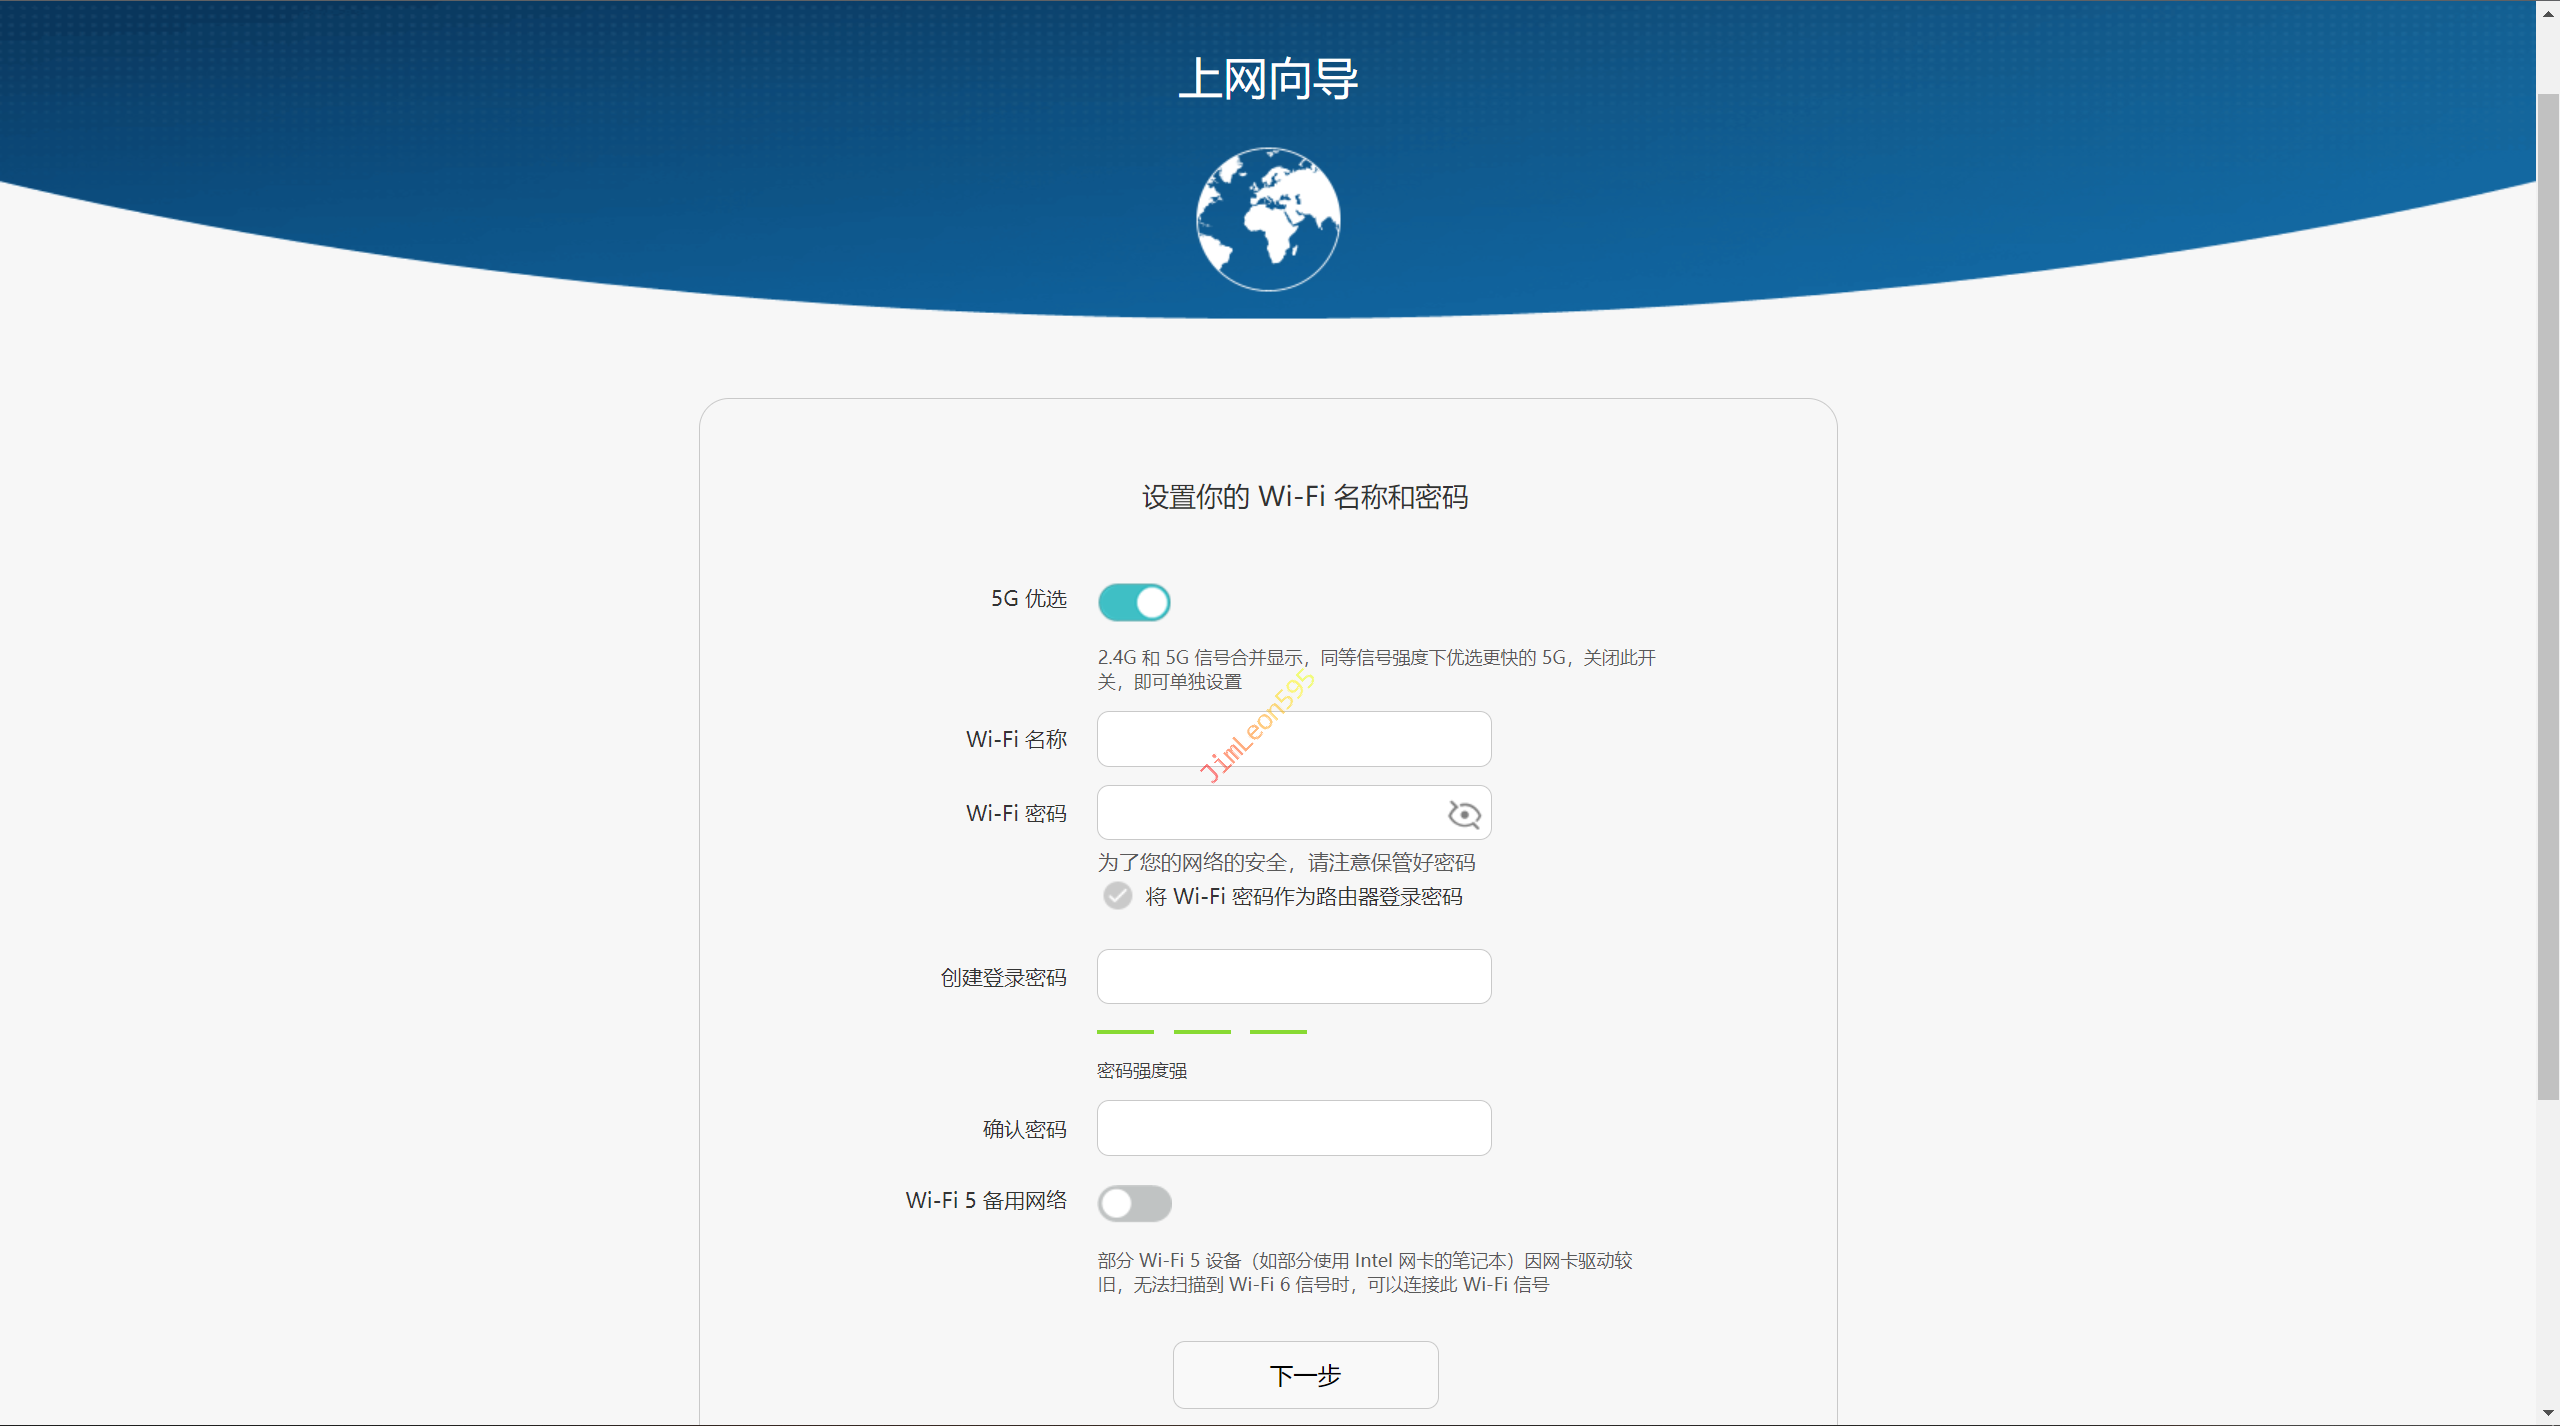
Task: Click the globe icon in header
Action: pos(1268,219)
